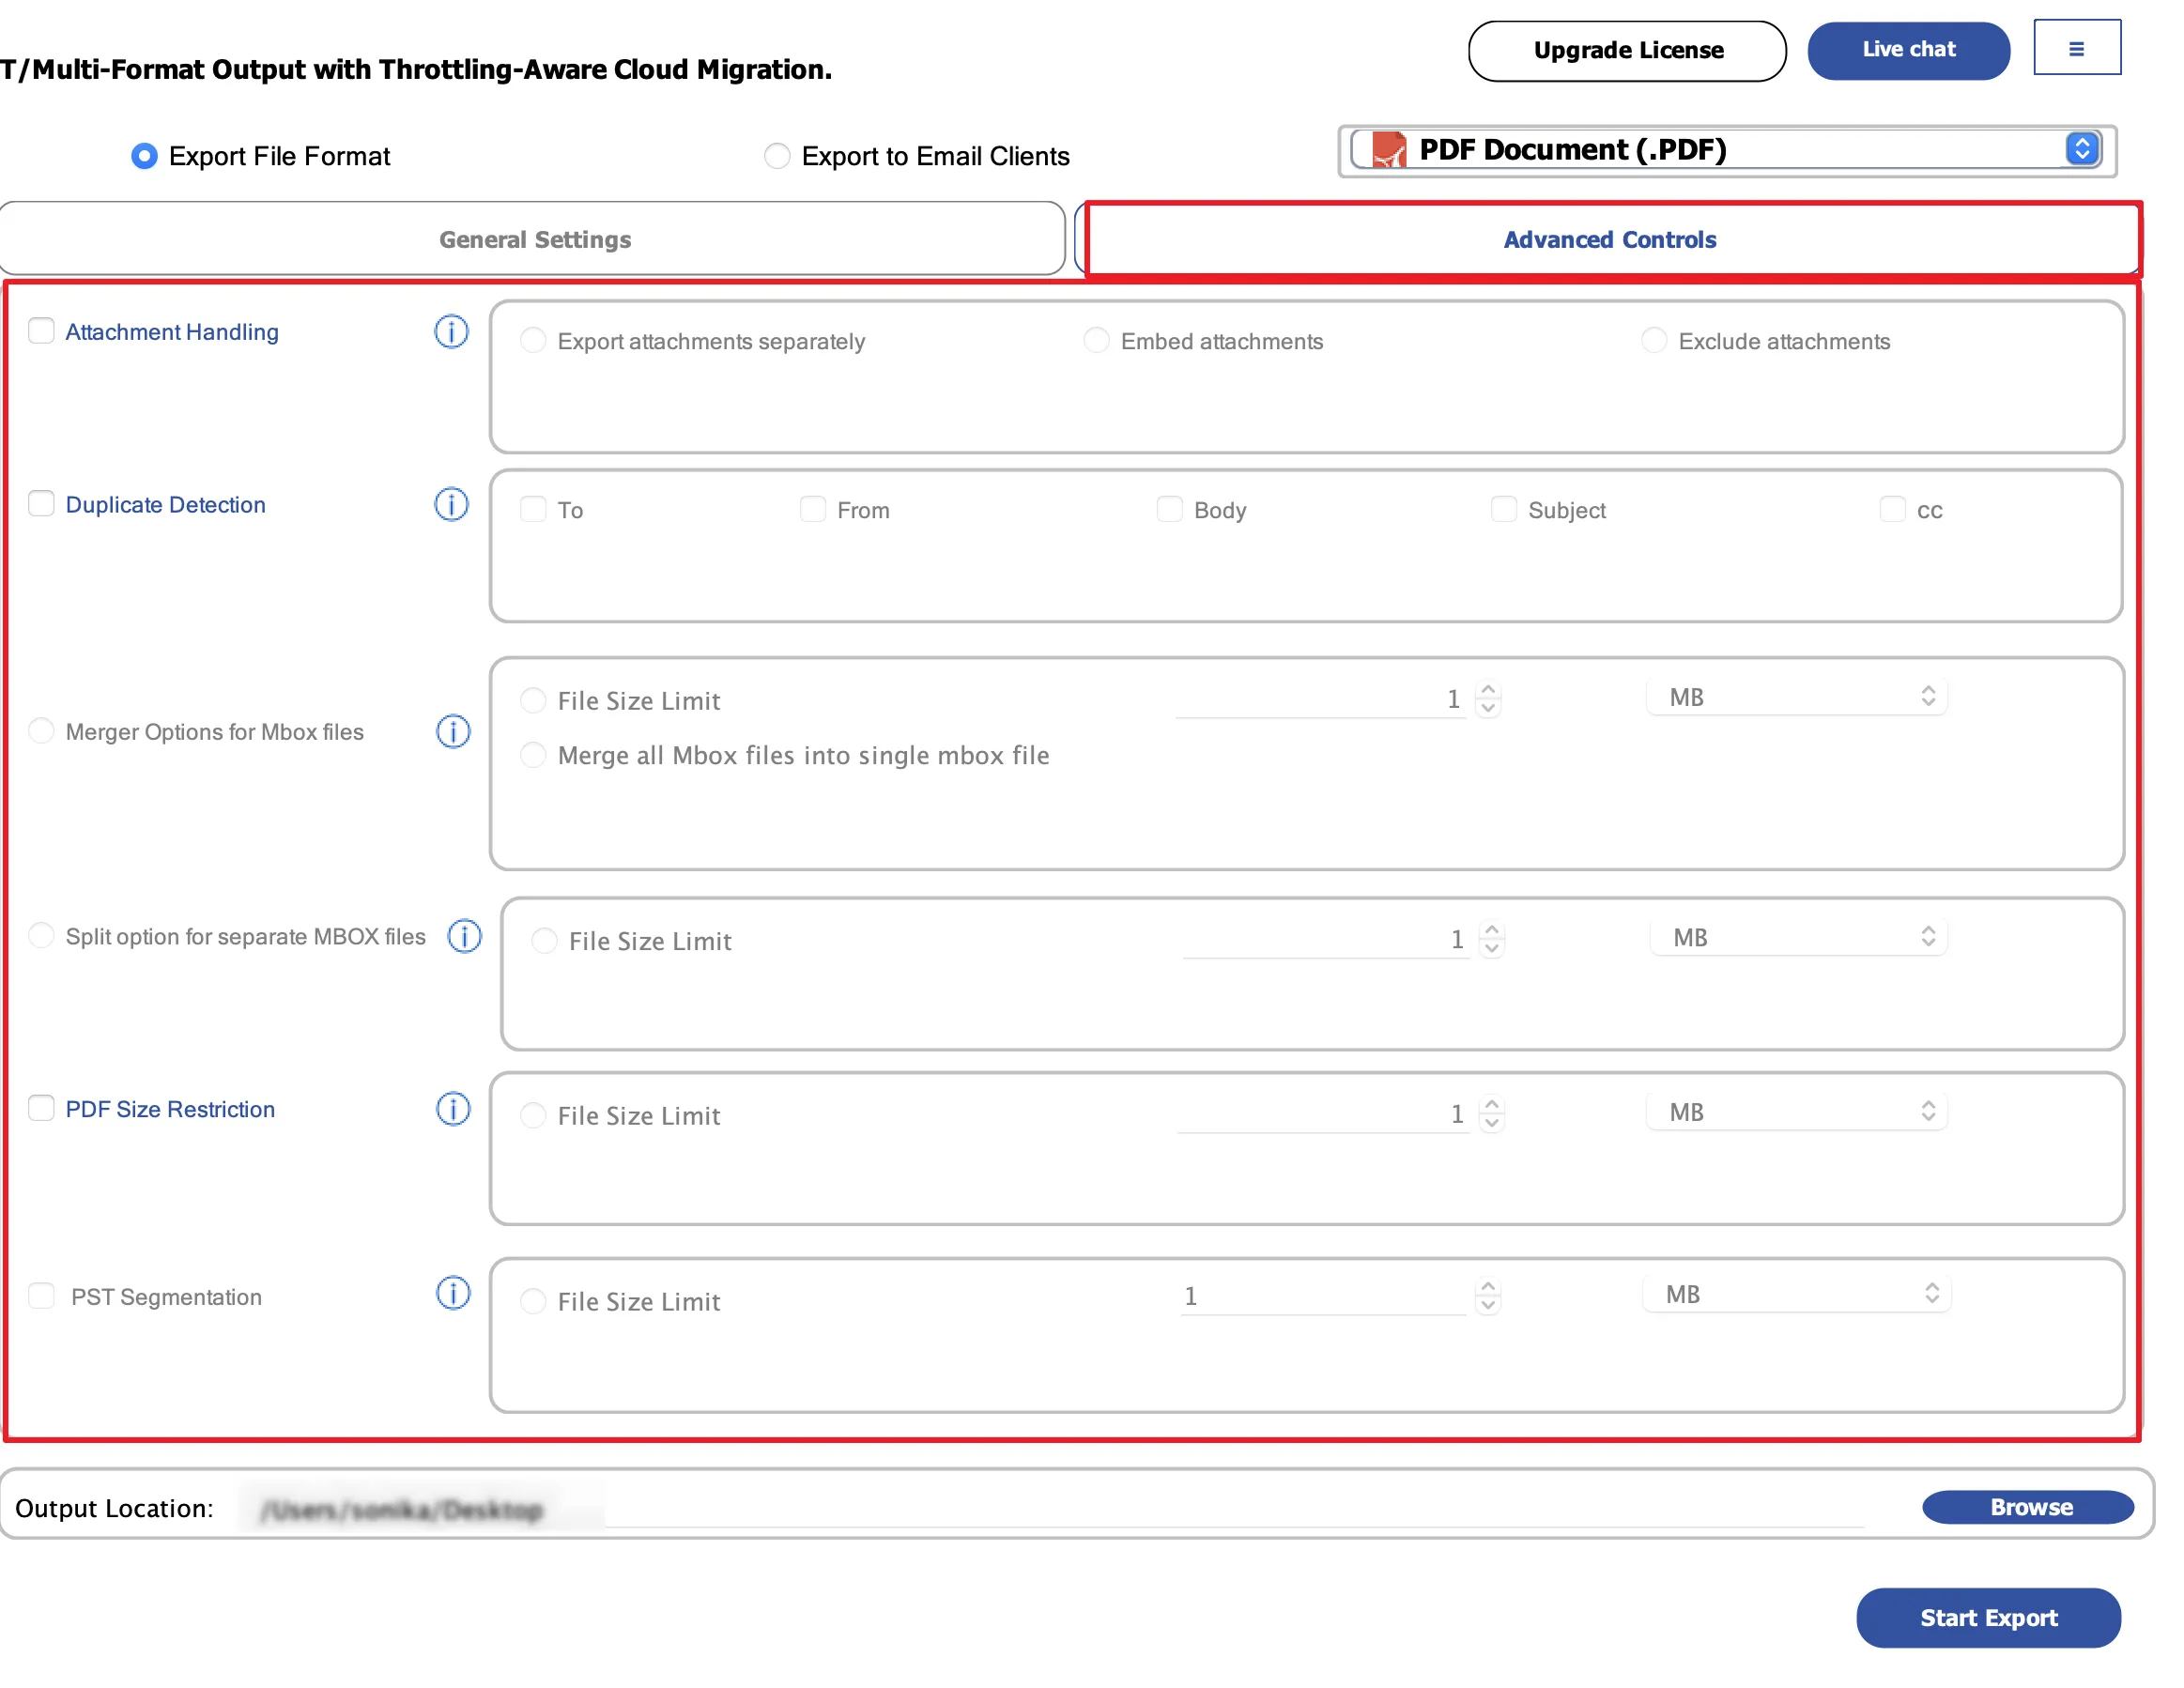Open info icon for Duplicate Detection
This screenshot has height=1688, width=2184.
tap(451, 504)
